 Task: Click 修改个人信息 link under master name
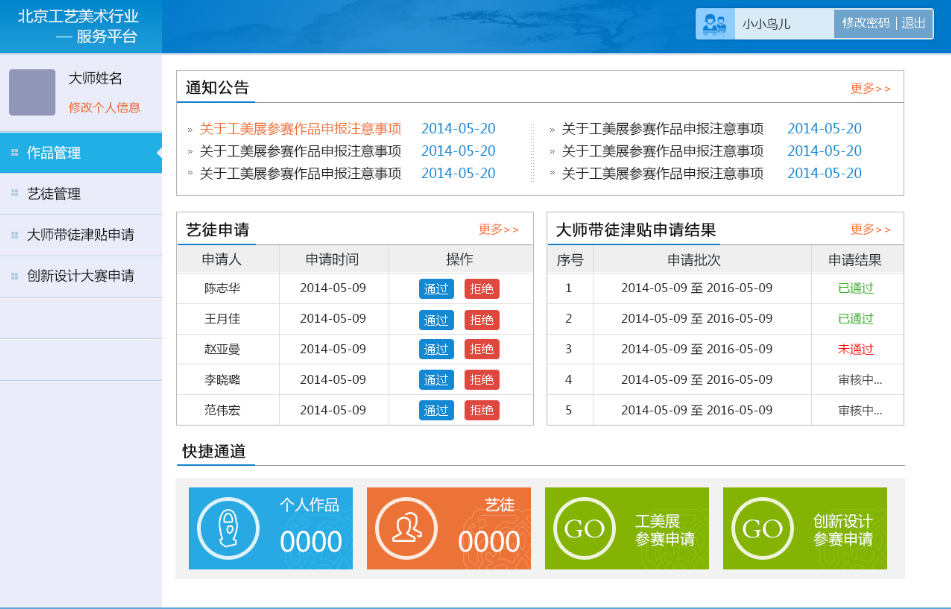[104, 108]
